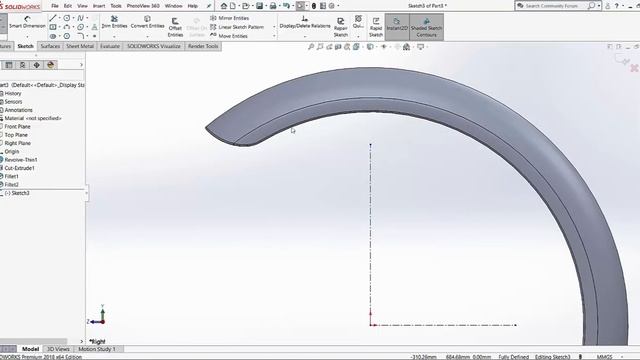The image size is (640, 360).
Task: Switch to the Render Tools tab
Action: pyautogui.click(x=203, y=46)
